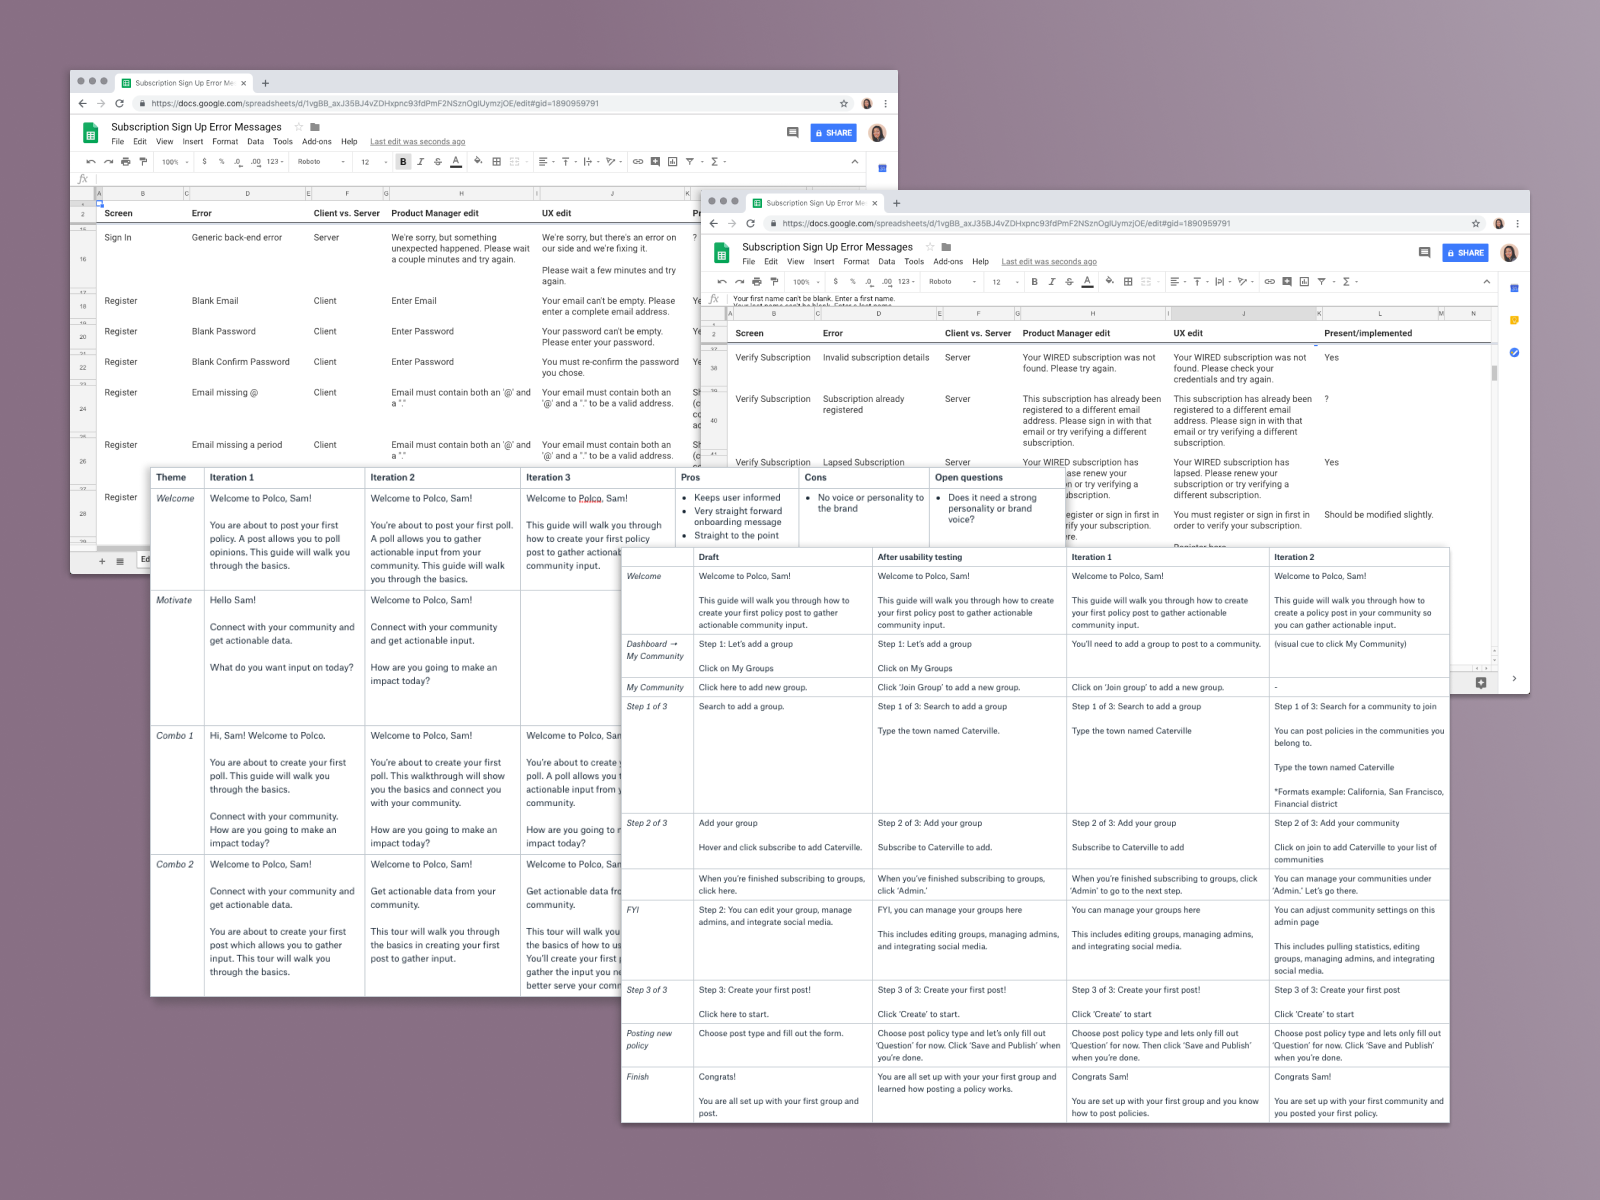The width and height of the screenshot is (1600, 1200).
Task: Toggle Strikethrough in left window toolbar
Action: 437,161
